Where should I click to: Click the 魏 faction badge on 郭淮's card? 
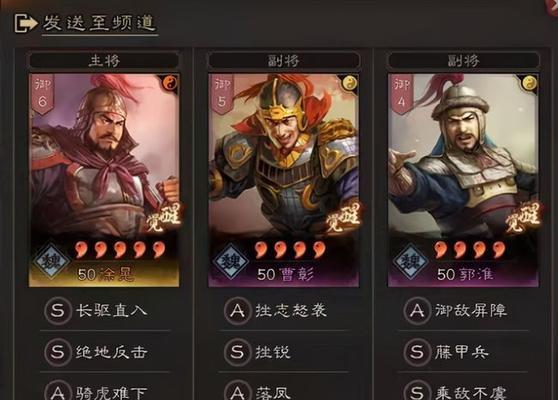coord(411,262)
